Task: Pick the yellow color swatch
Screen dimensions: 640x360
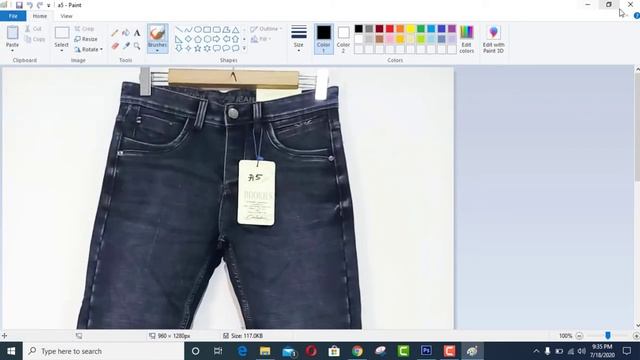Action: [410, 29]
